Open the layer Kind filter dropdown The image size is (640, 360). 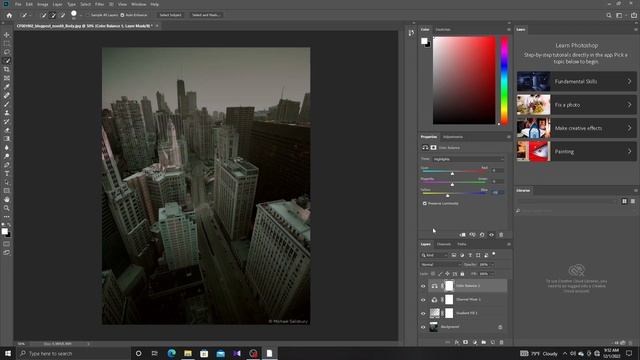tap(435, 255)
